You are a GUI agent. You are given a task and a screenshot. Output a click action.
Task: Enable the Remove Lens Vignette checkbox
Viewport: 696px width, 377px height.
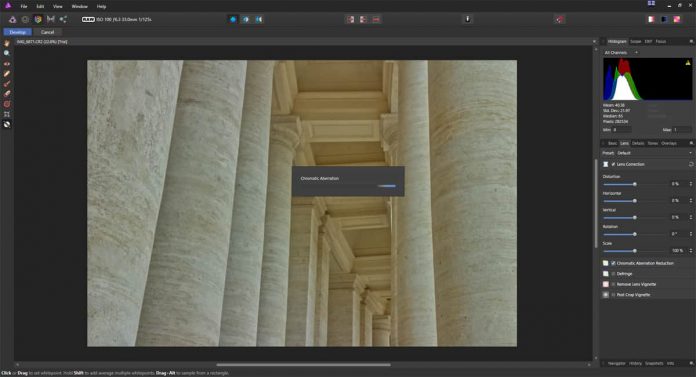click(613, 284)
